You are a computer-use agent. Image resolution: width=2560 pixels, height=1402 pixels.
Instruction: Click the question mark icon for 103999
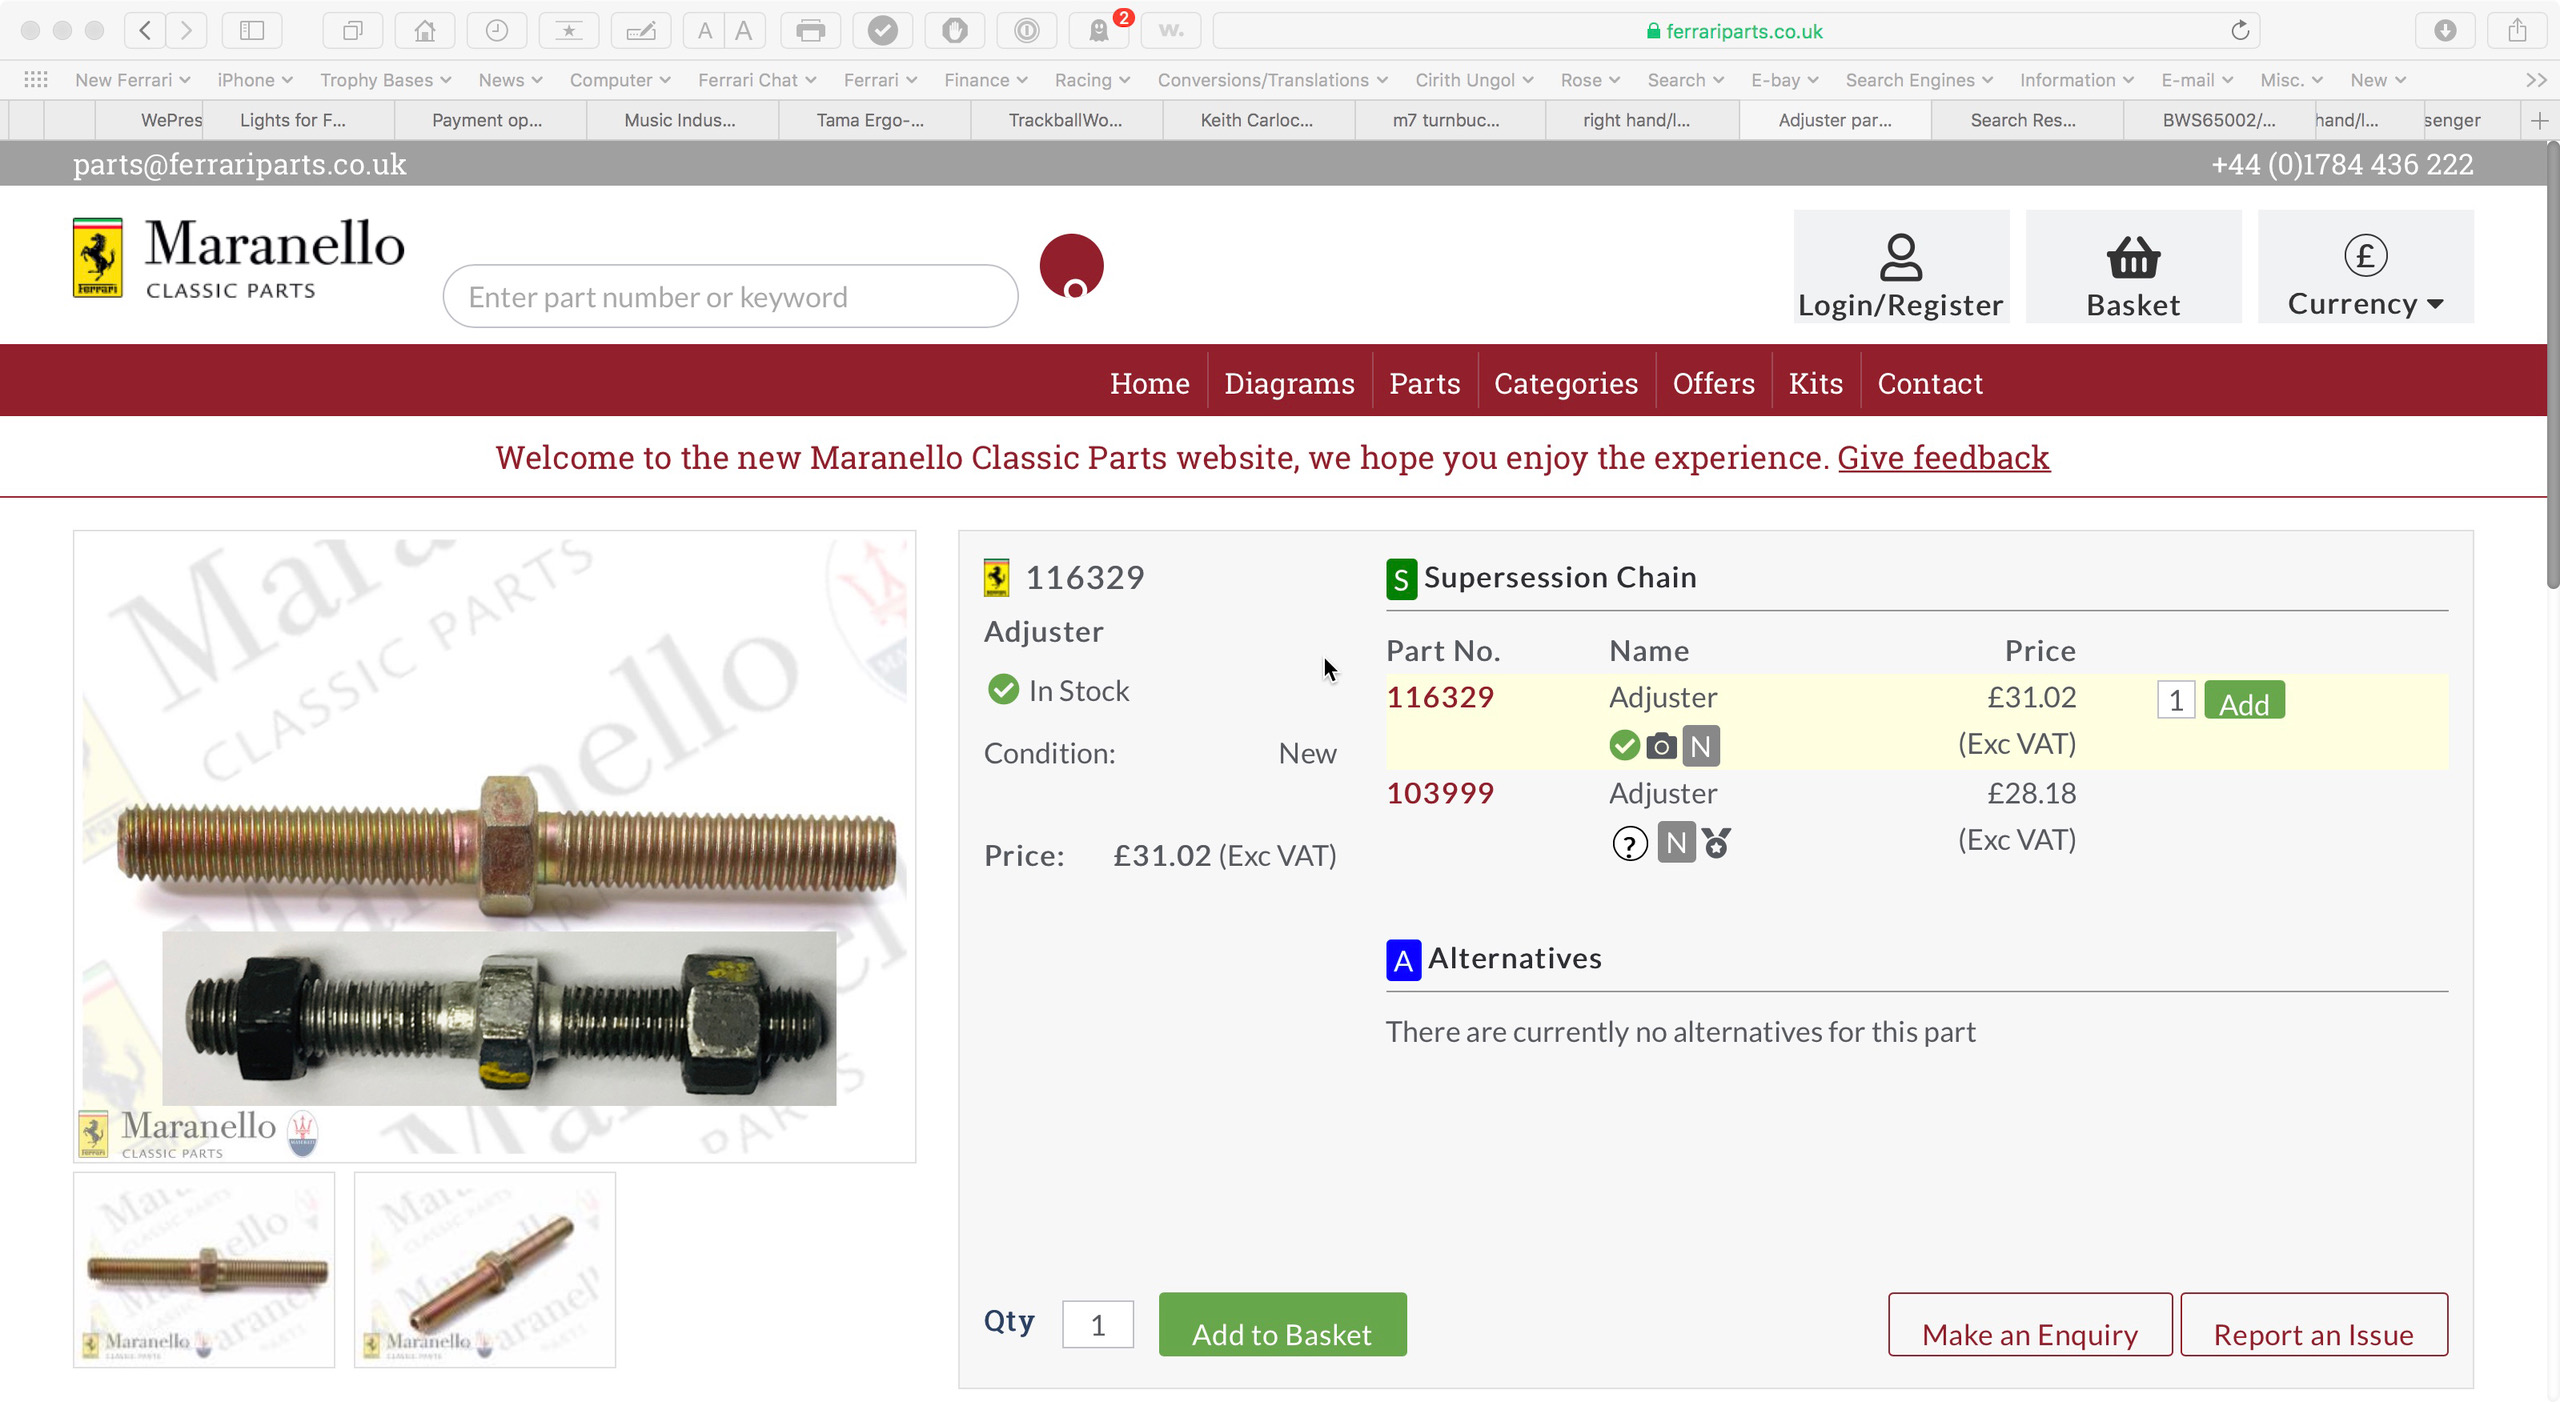pyautogui.click(x=1630, y=844)
